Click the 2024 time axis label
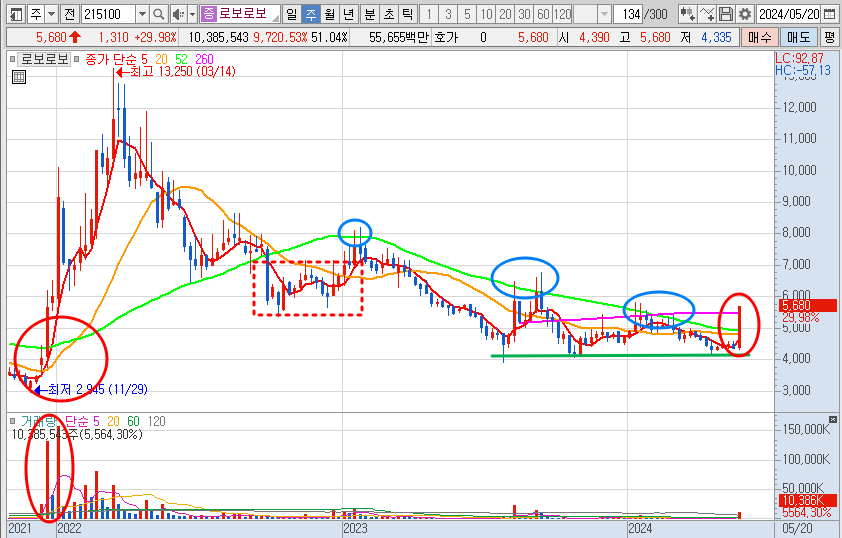 point(640,528)
